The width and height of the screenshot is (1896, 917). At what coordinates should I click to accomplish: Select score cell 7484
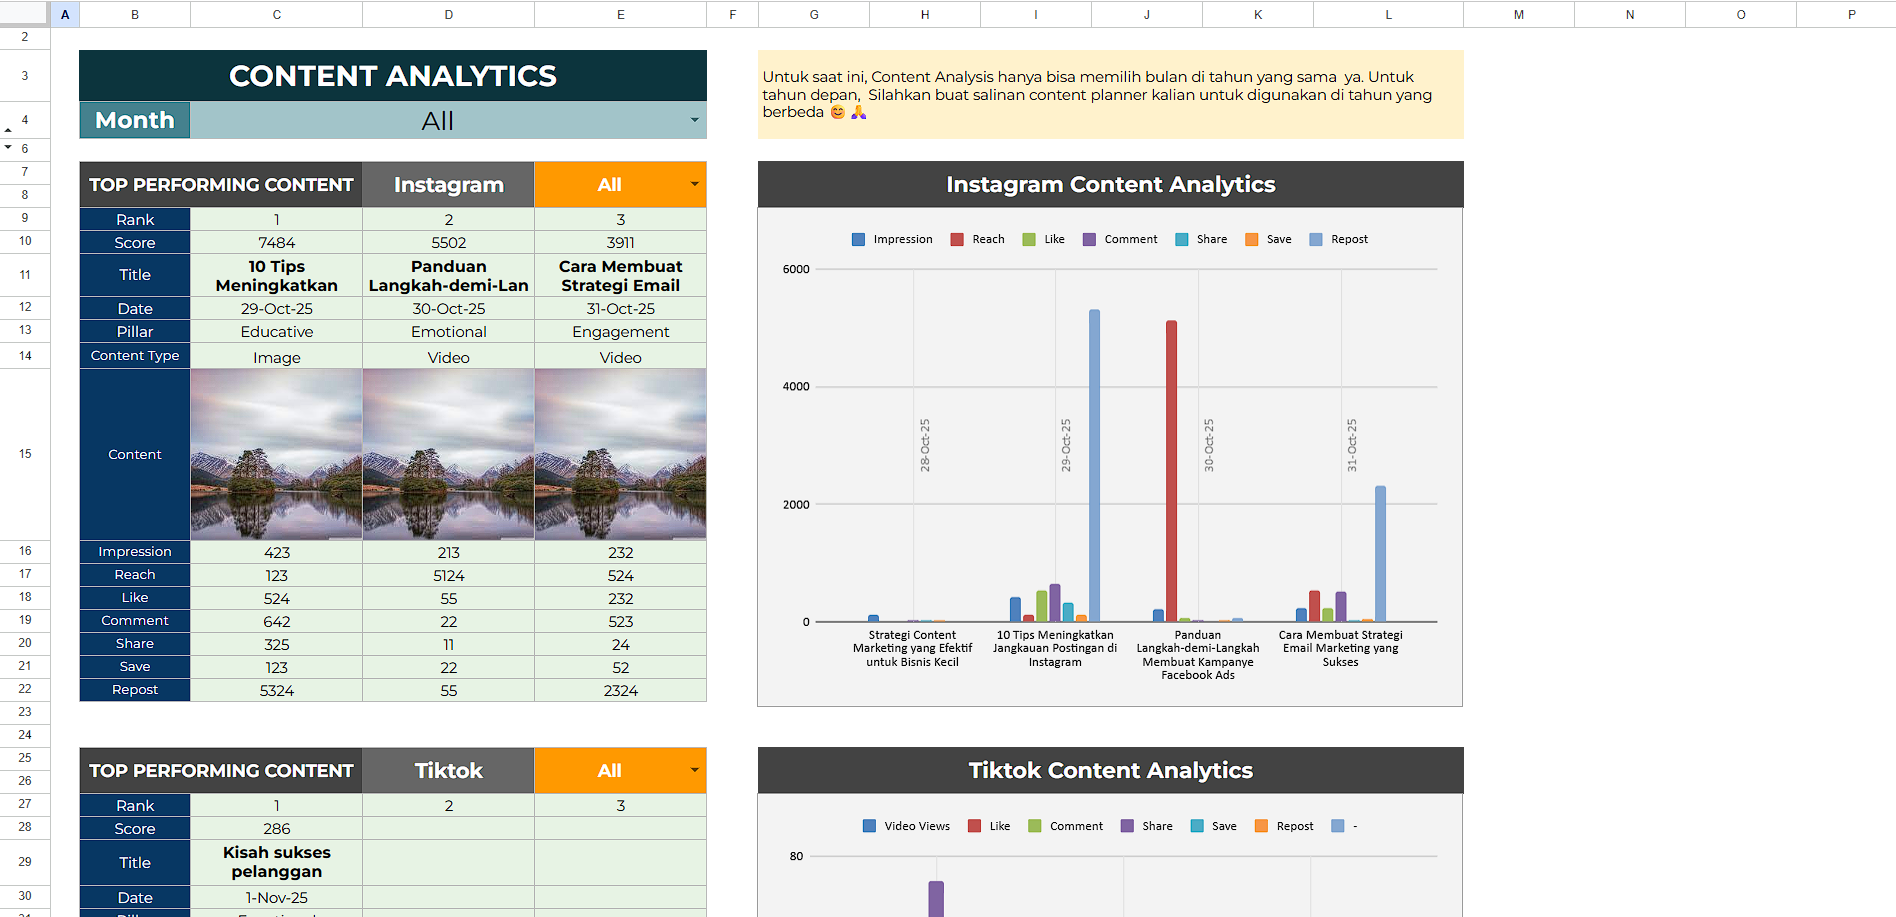[x=277, y=243]
